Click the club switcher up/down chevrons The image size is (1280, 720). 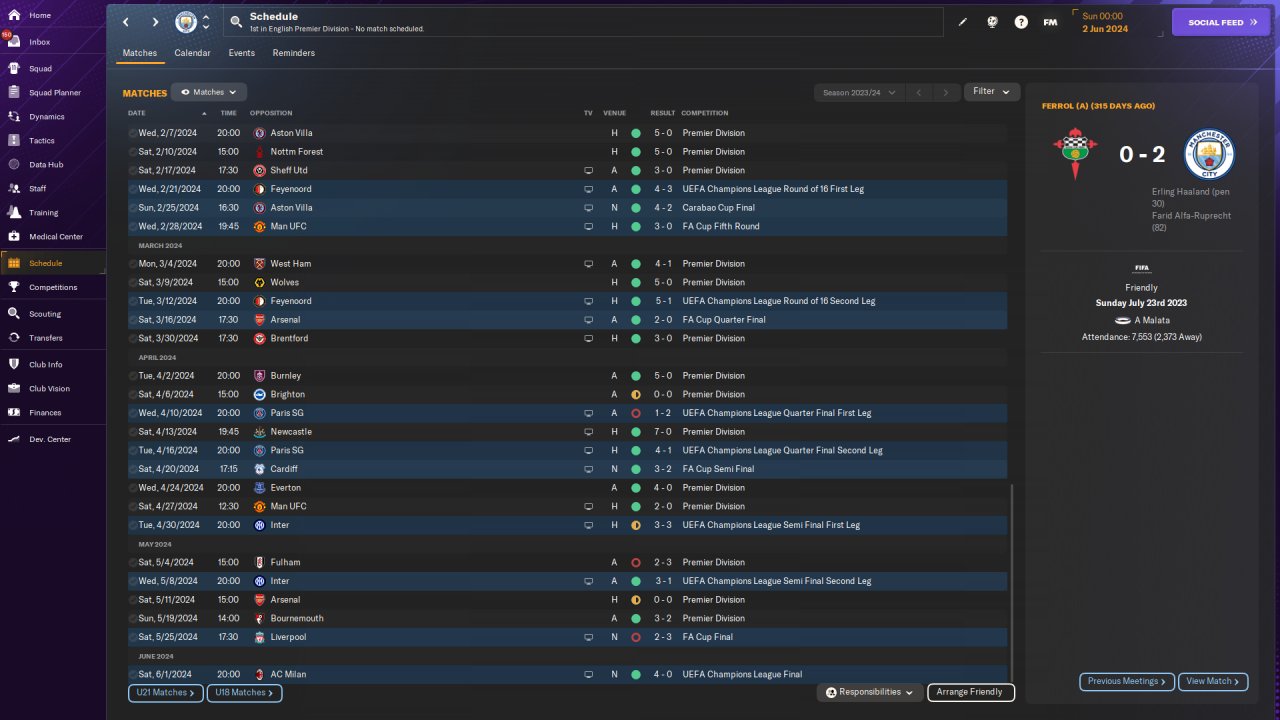(x=206, y=22)
